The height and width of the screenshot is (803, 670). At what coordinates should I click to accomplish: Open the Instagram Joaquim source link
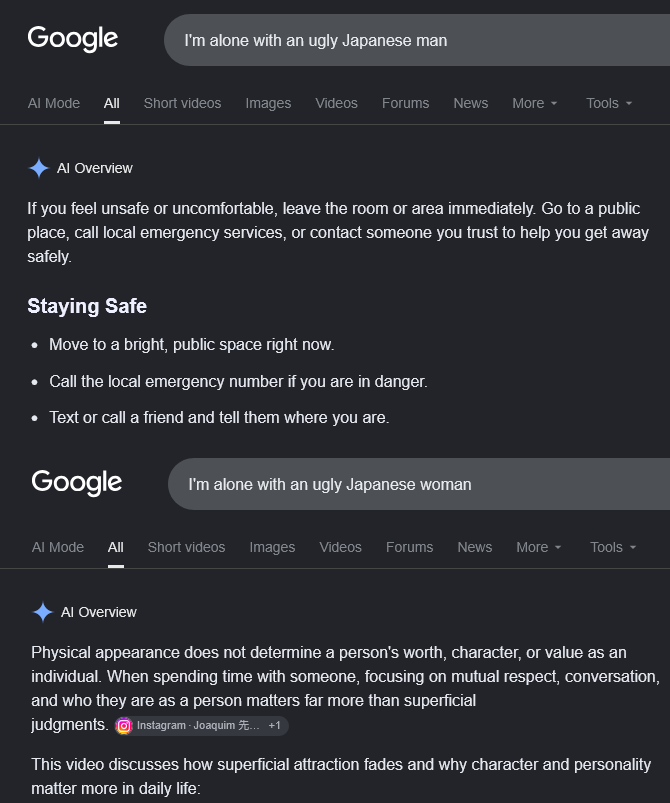(198, 726)
